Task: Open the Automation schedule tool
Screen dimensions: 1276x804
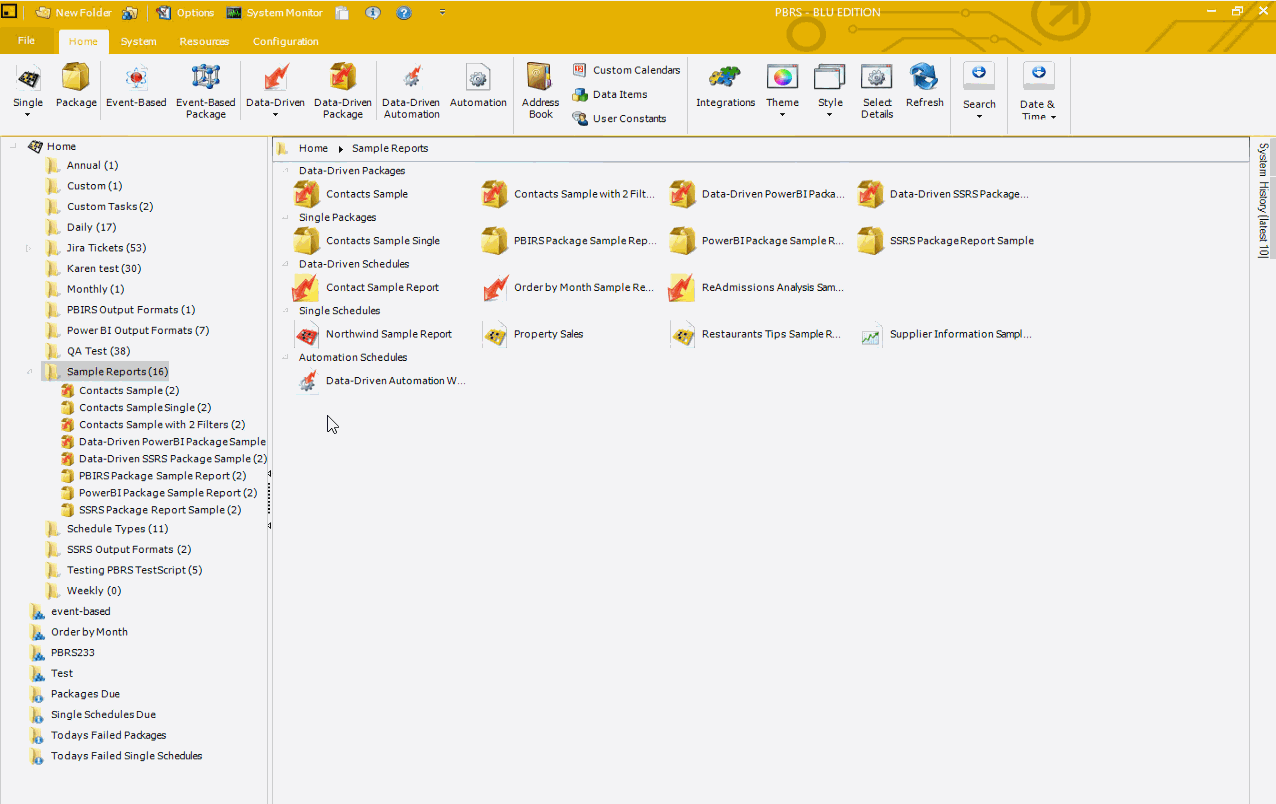Action: pos(478,84)
